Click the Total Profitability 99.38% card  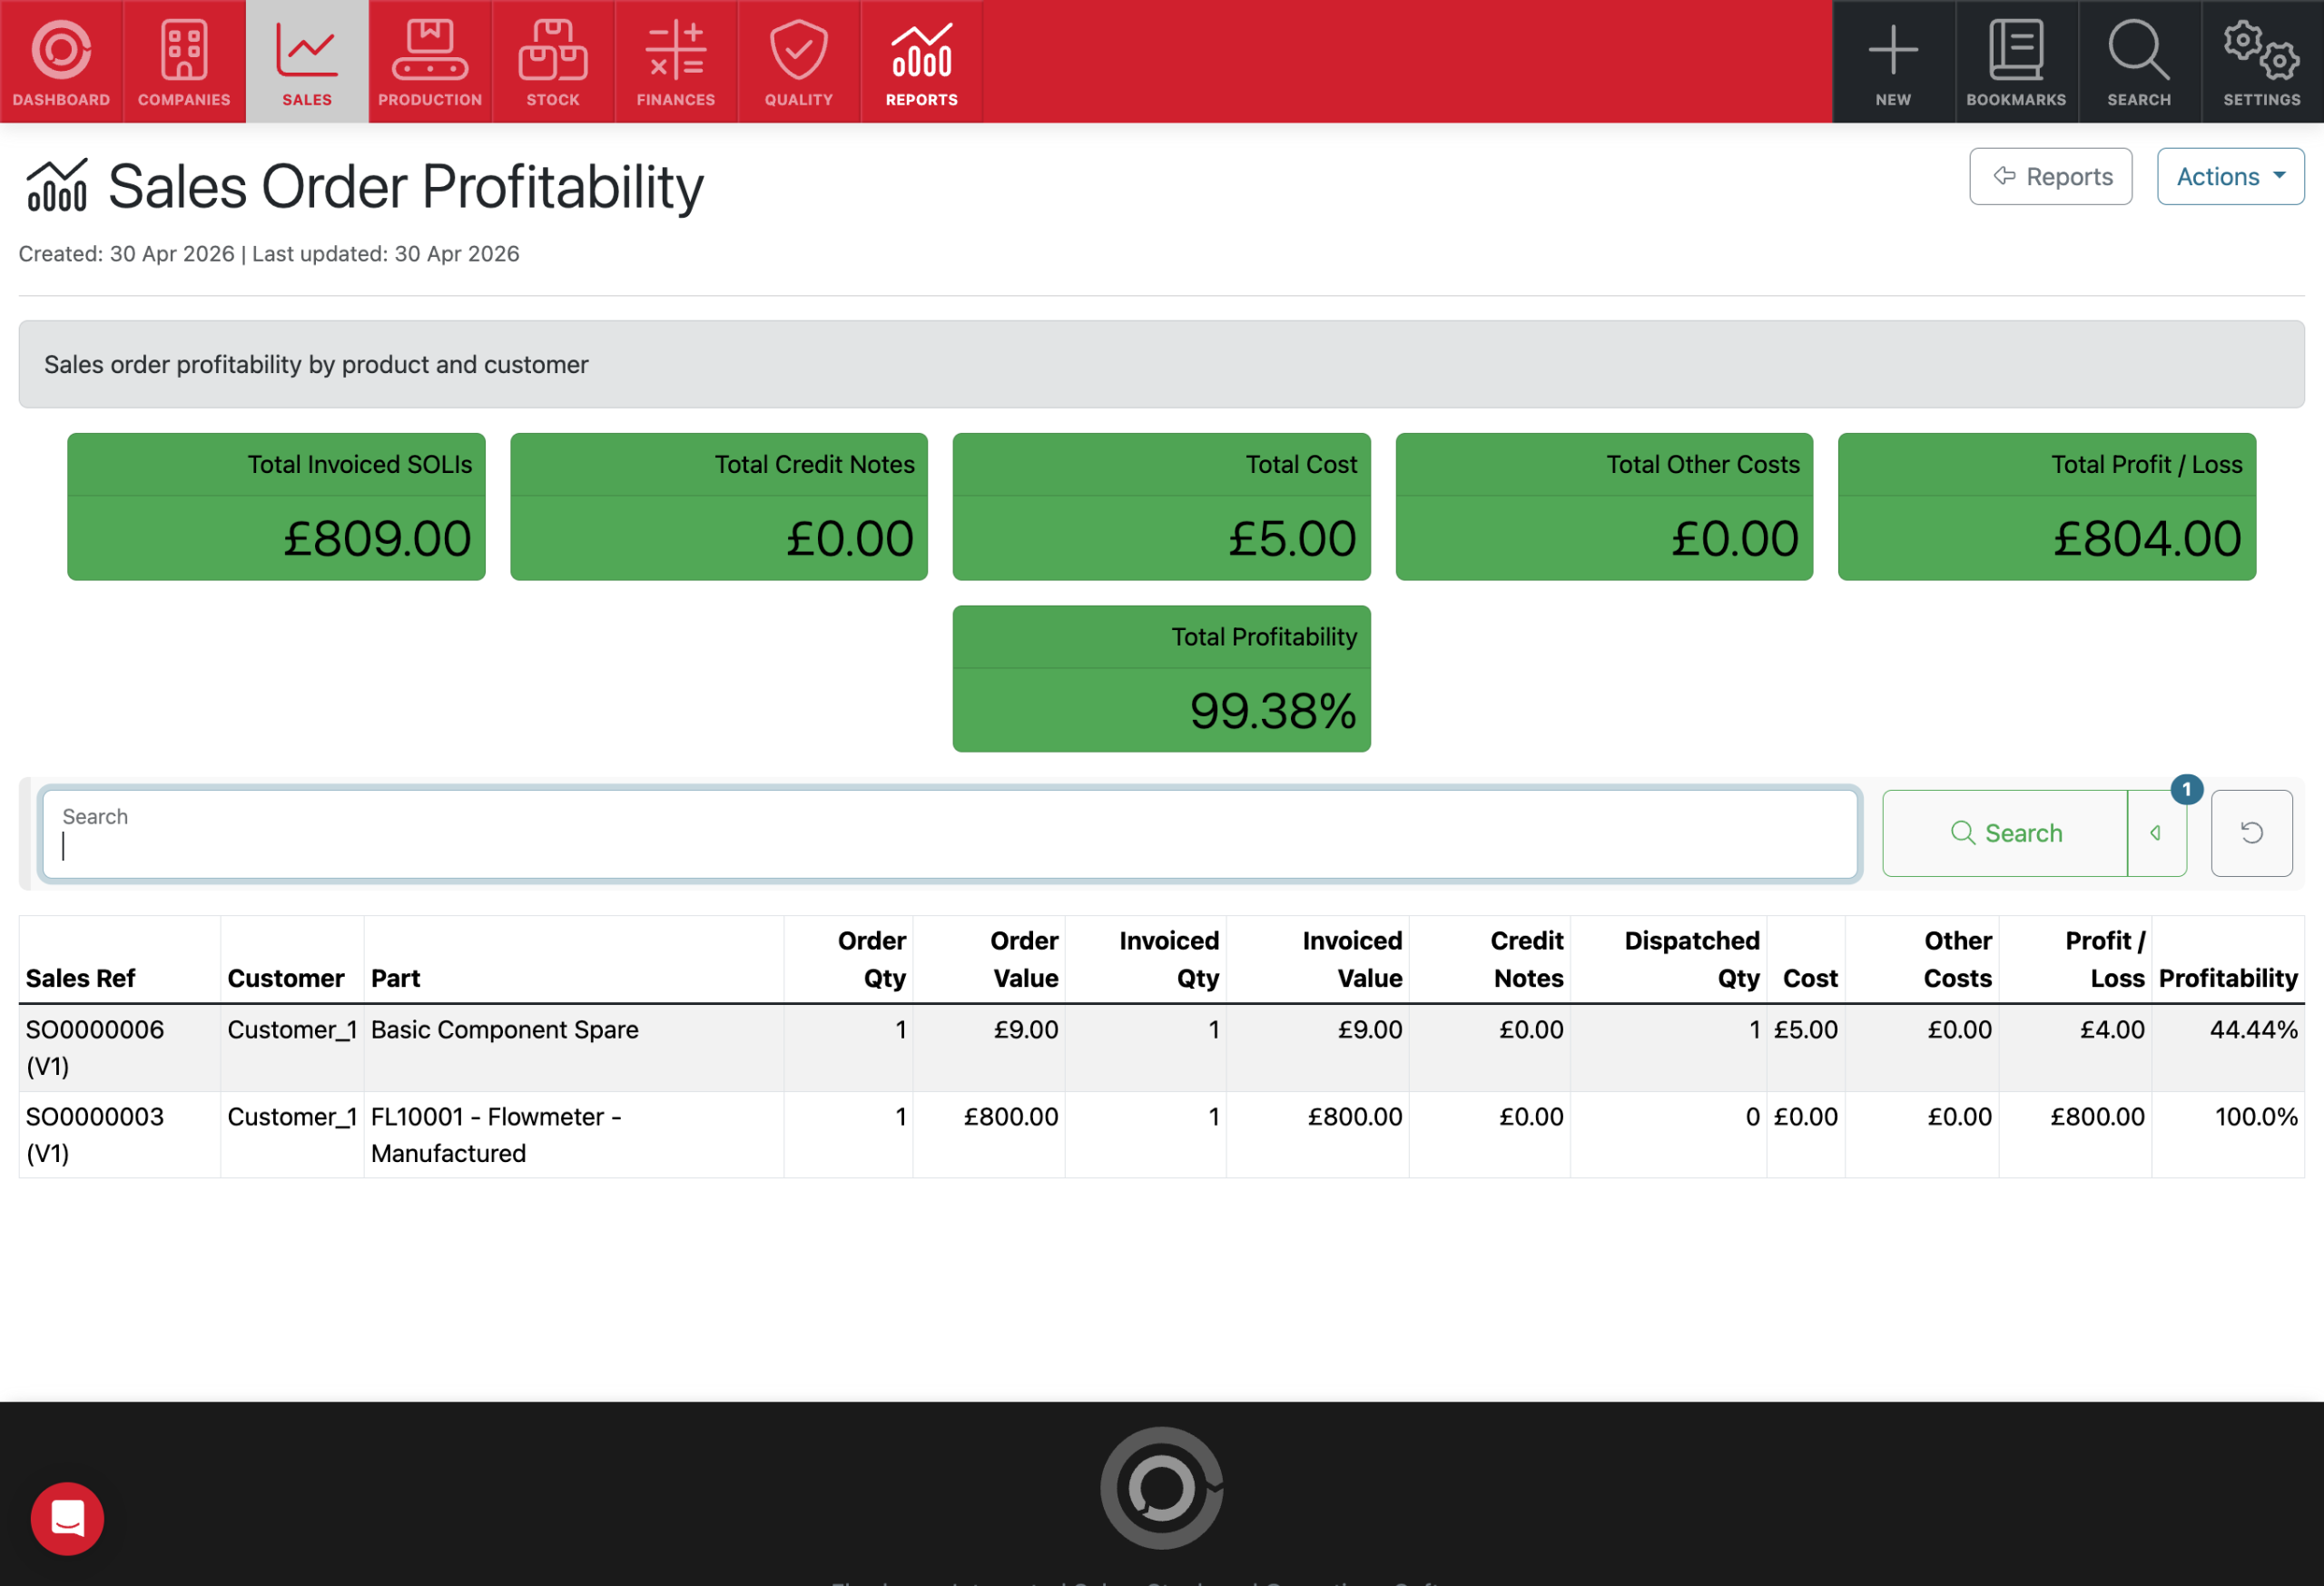point(1162,678)
